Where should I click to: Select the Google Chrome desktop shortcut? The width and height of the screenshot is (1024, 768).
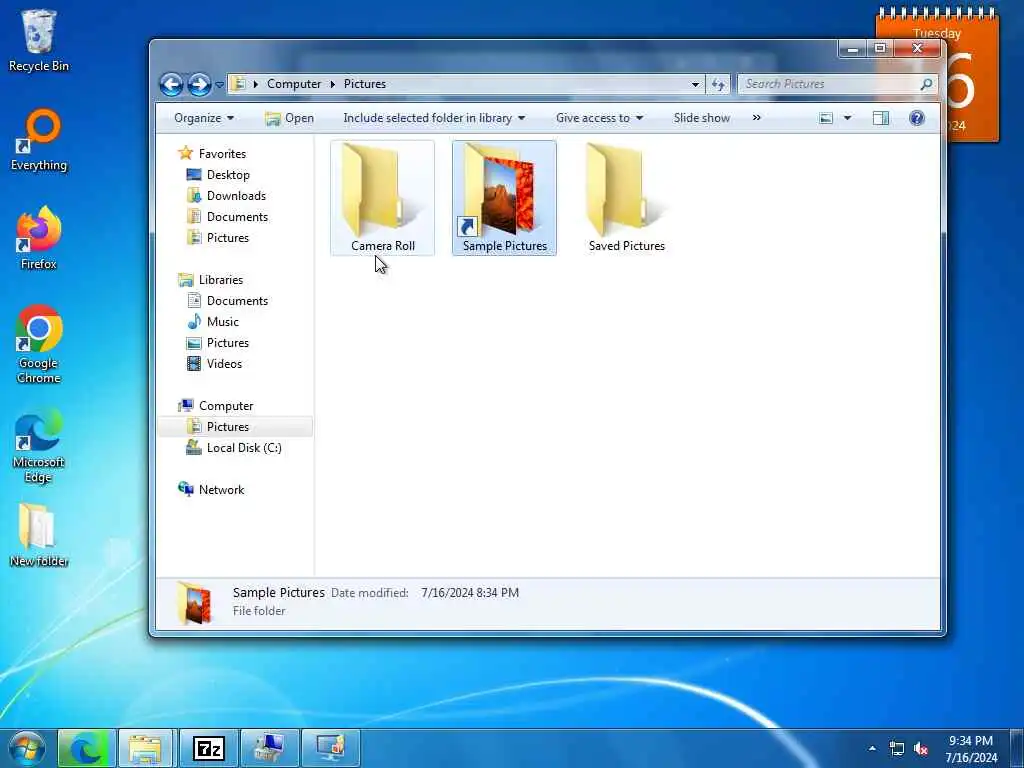(39, 345)
